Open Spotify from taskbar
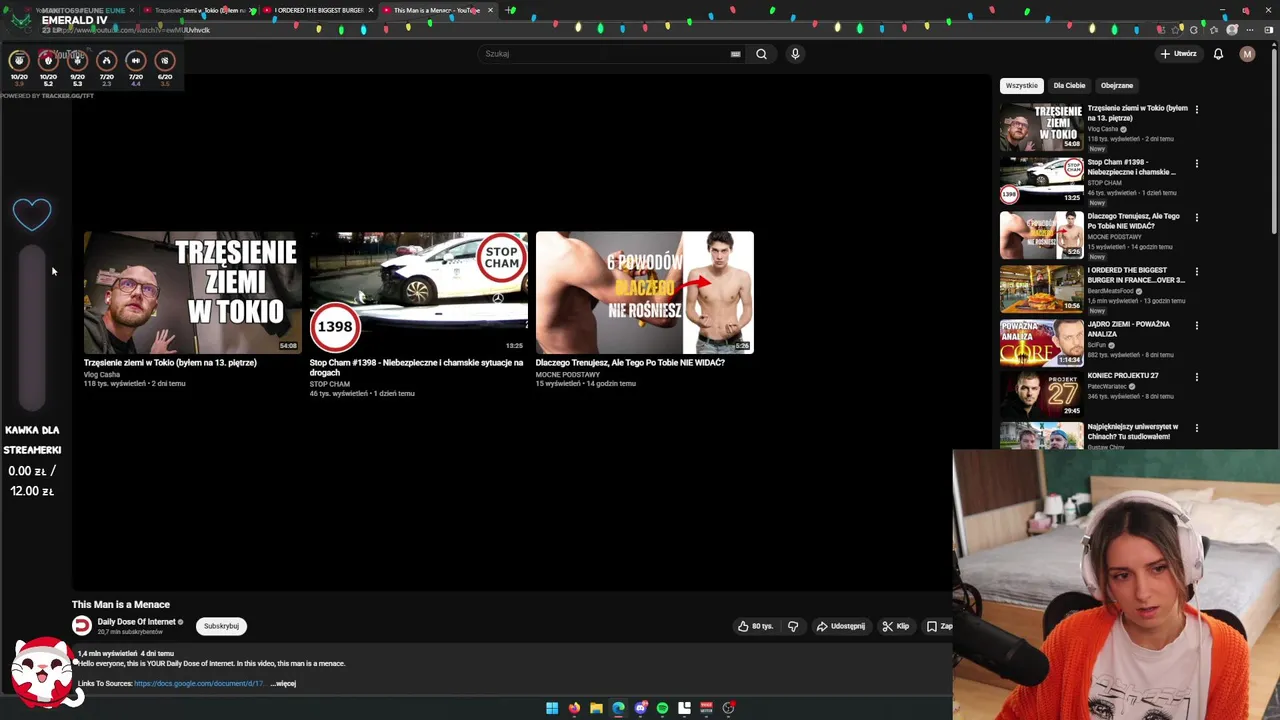 tap(662, 708)
